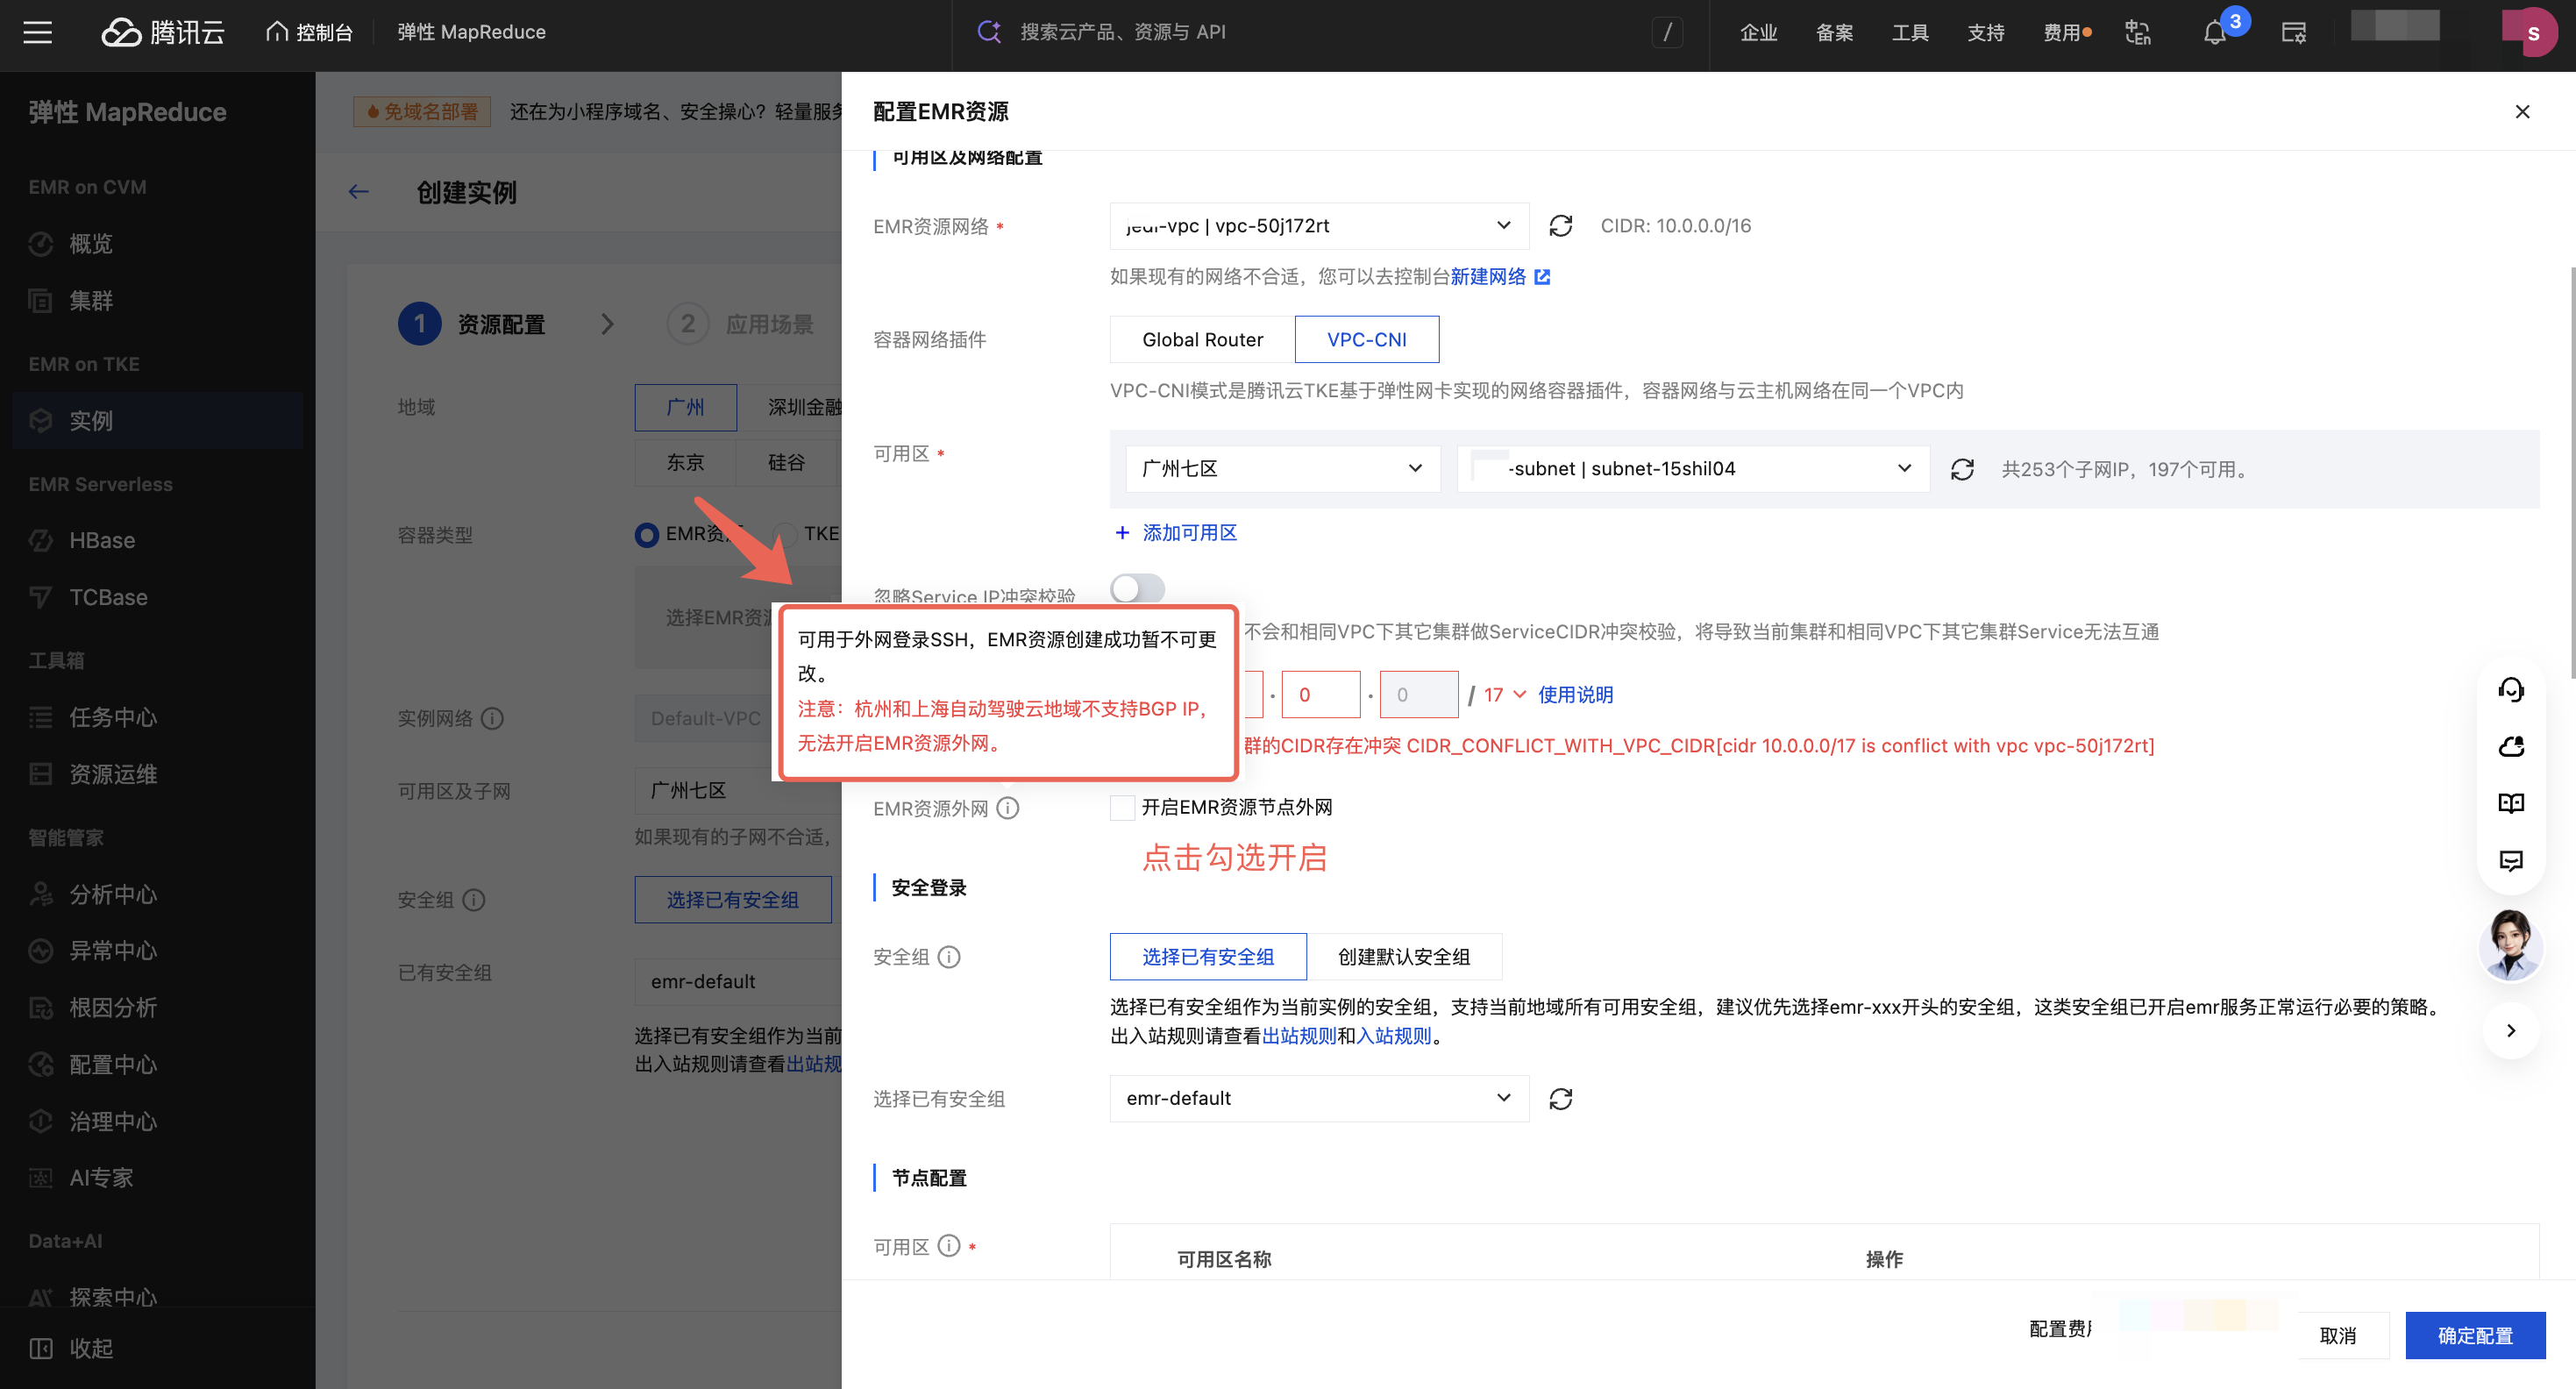The width and height of the screenshot is (2576, 1389).
Task: Open the 入站规则 link
Action: coord(1394,1035)
